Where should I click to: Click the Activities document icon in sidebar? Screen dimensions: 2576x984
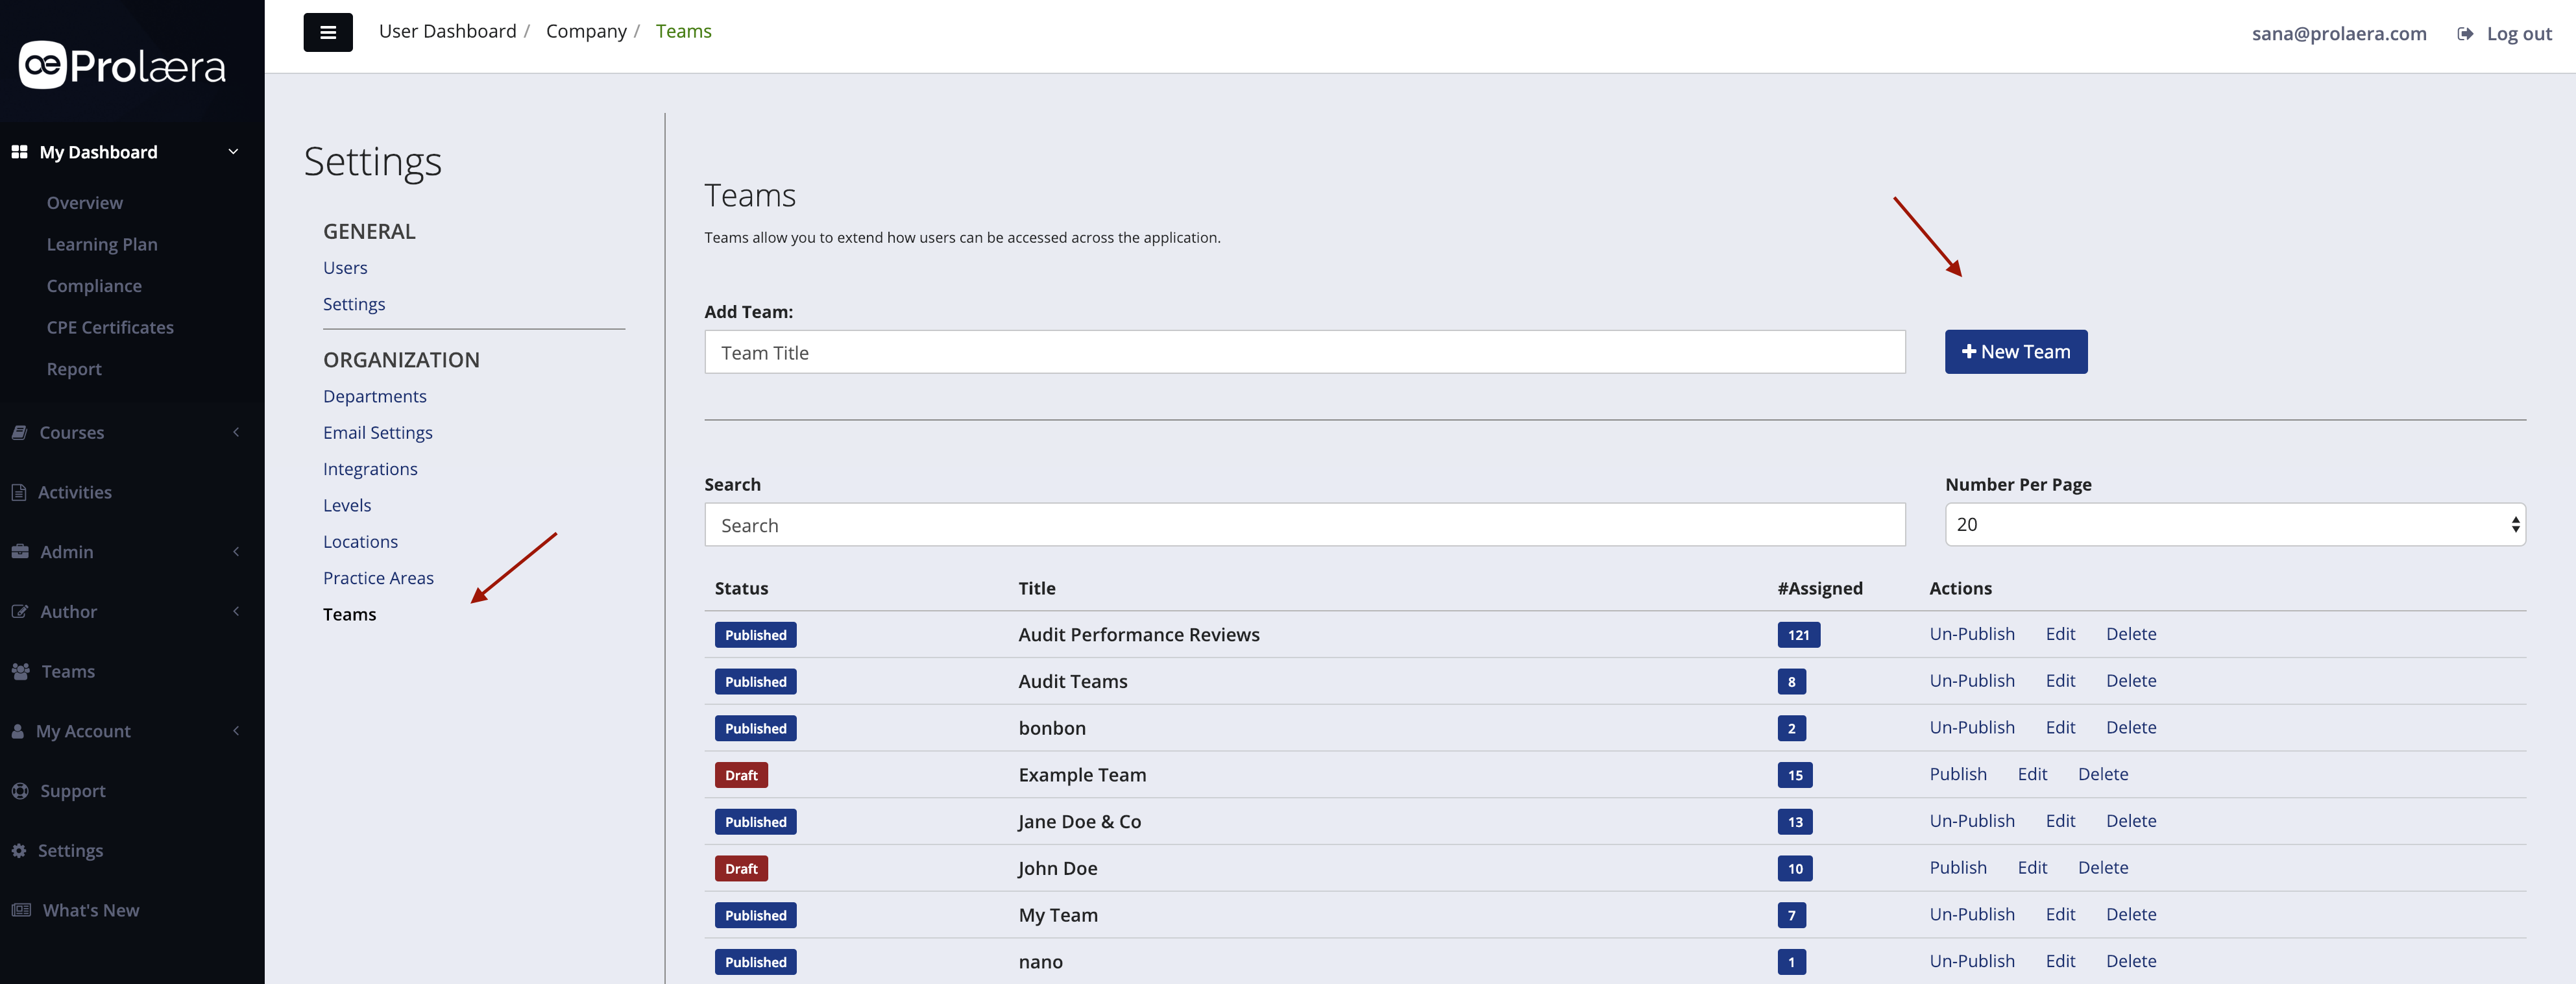tap(19, 492)
